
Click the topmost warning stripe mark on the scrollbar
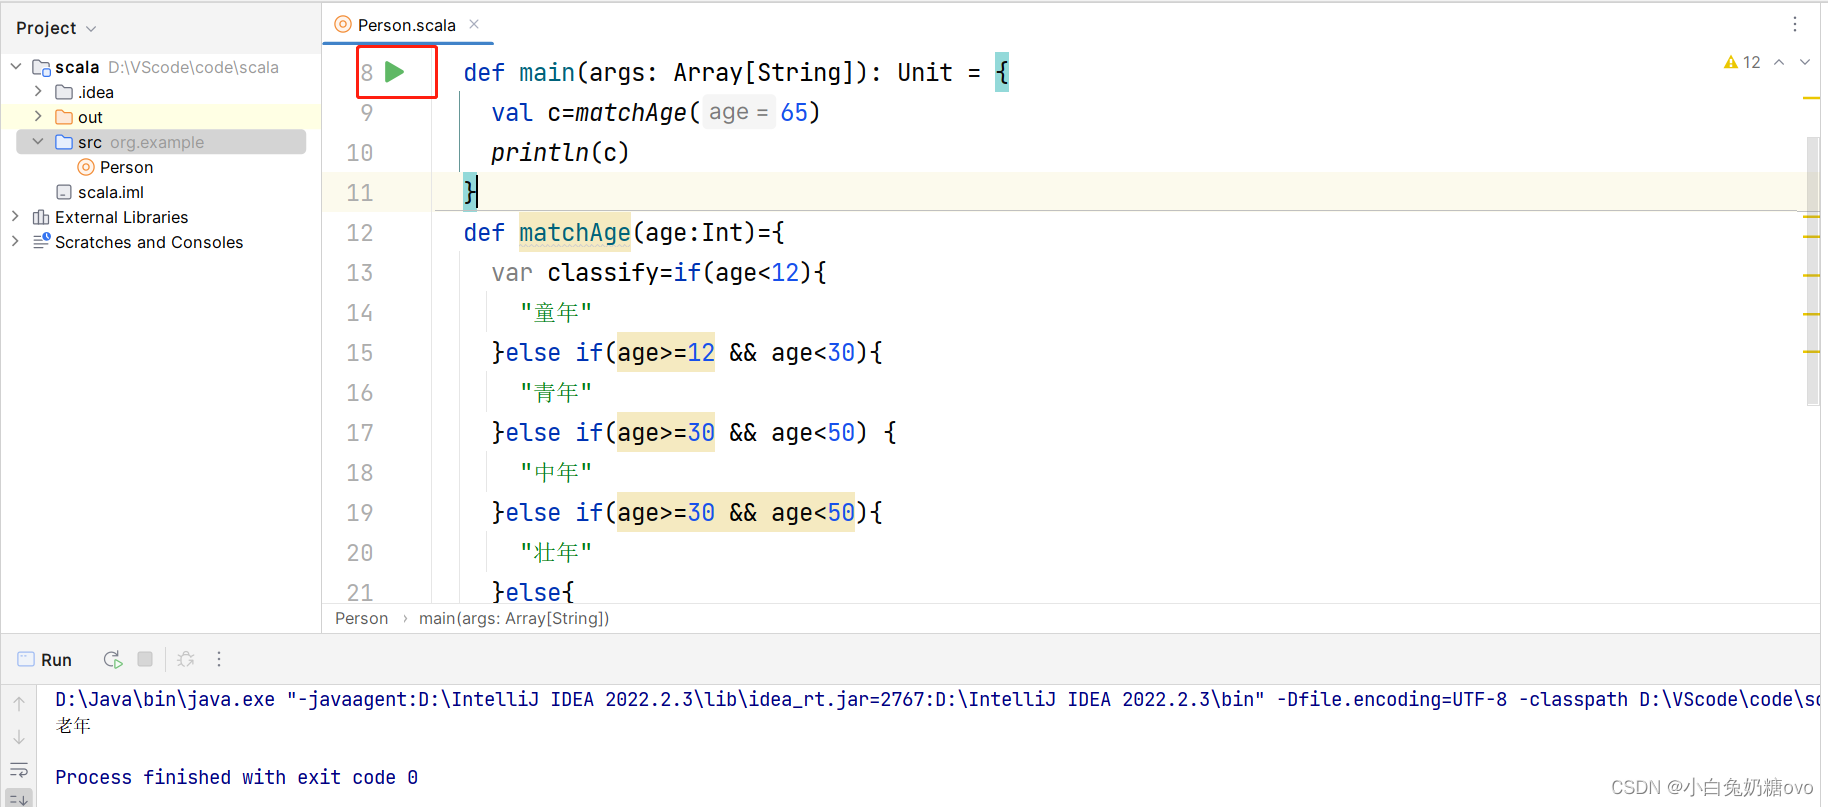pos(1811,98)
